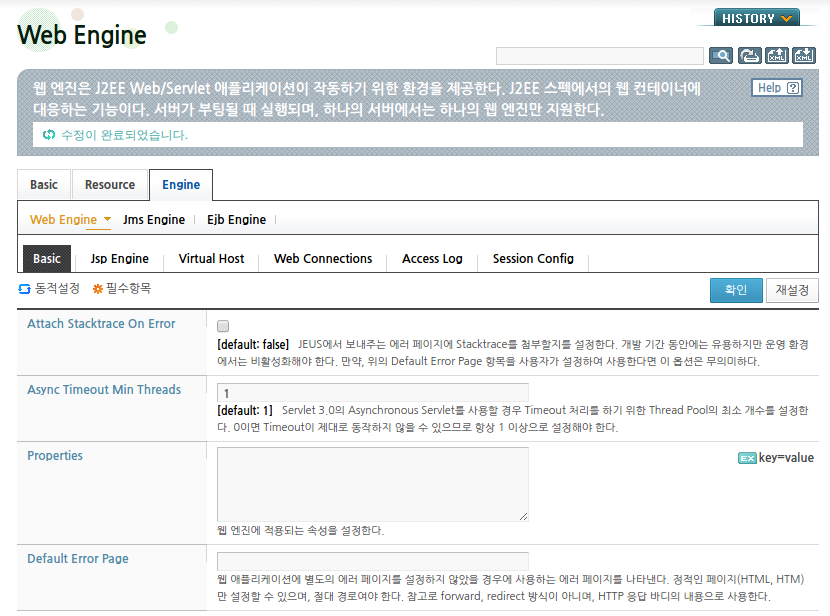Click the EX example icon near key=value
The height and width of the screenshot is (616, 830).
click(747, 458)
